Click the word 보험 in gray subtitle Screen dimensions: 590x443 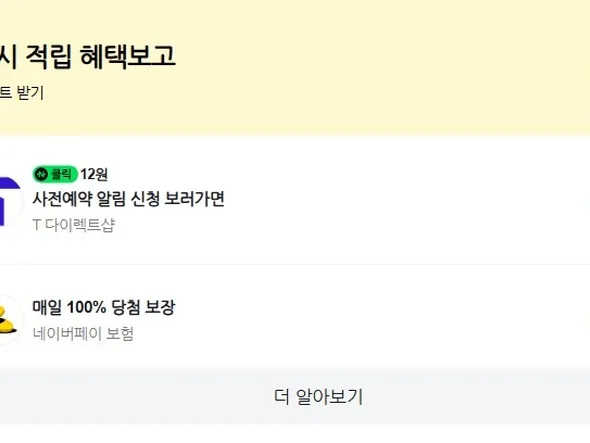tap(120, 333)
